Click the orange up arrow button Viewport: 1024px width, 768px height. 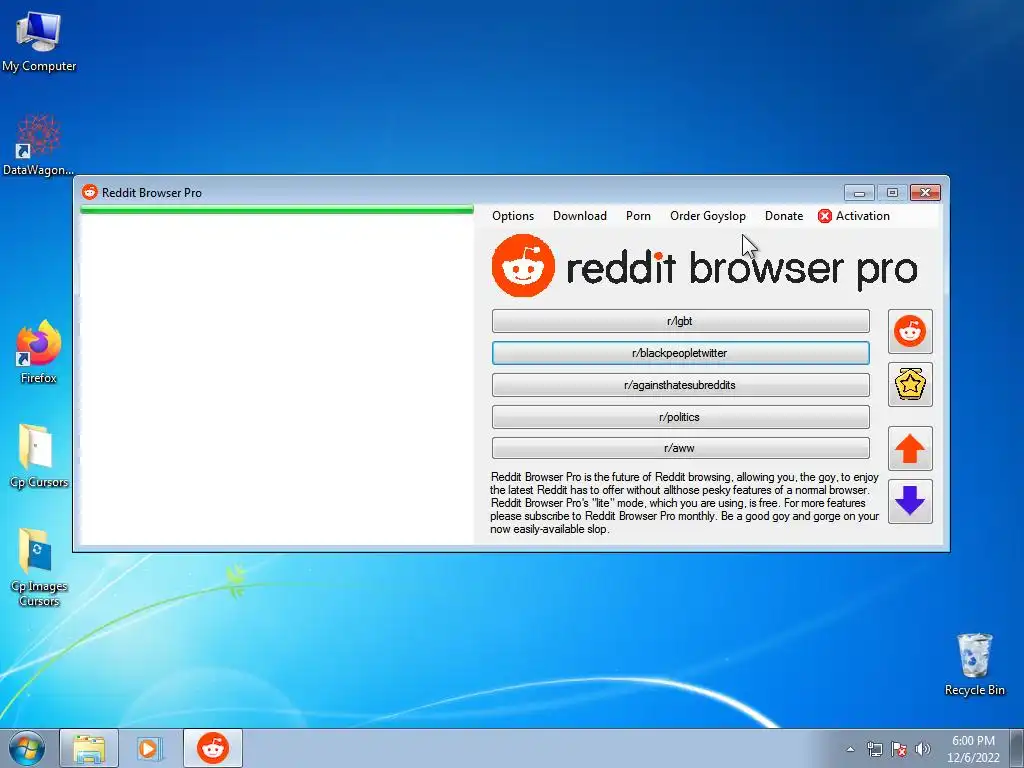tap(910, 449)
